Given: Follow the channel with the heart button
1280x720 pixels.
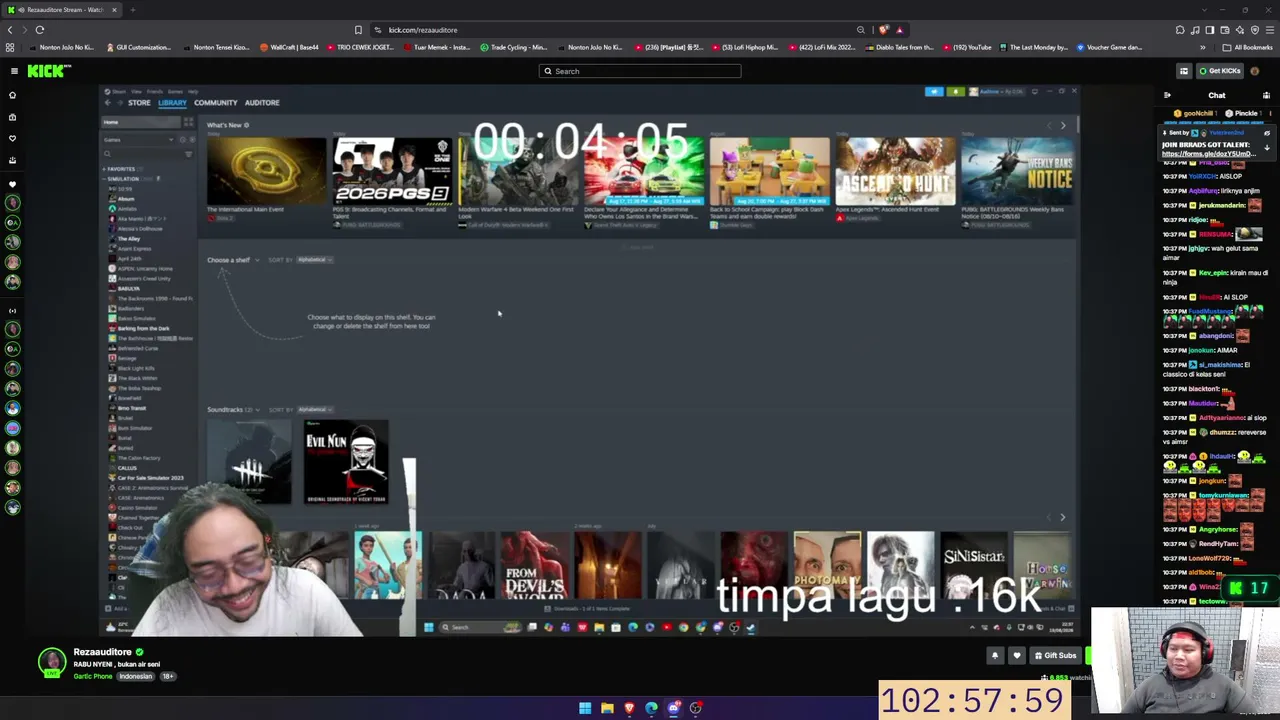Looking at the screenshot, I should pyautogui.click(x=1017, y=656).
